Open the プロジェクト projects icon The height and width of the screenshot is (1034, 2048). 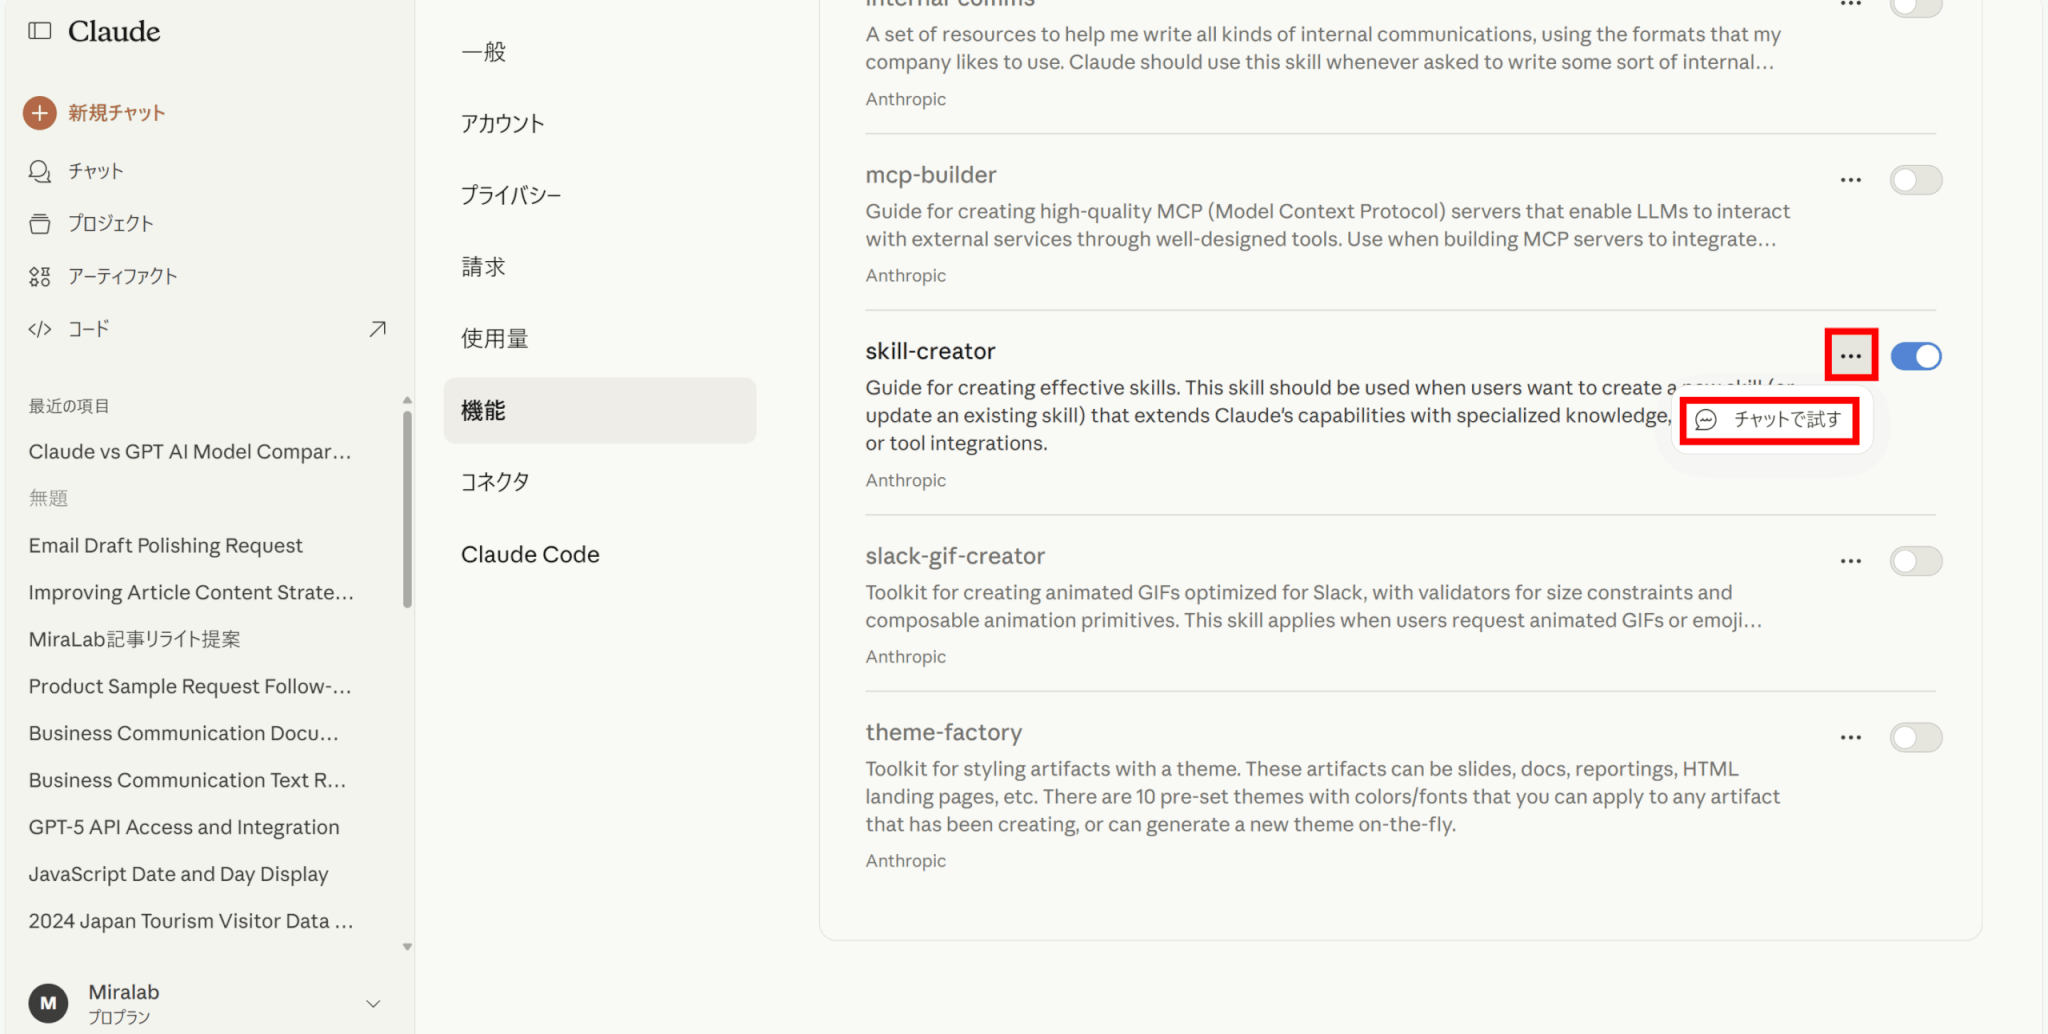pyautogui.click(x=39, y=224)
